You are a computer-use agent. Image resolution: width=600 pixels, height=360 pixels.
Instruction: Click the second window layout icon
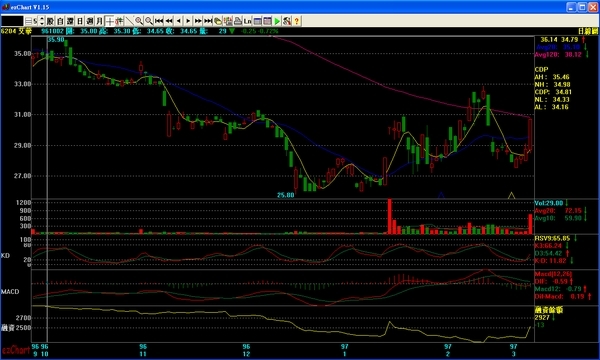click(267, 21)
